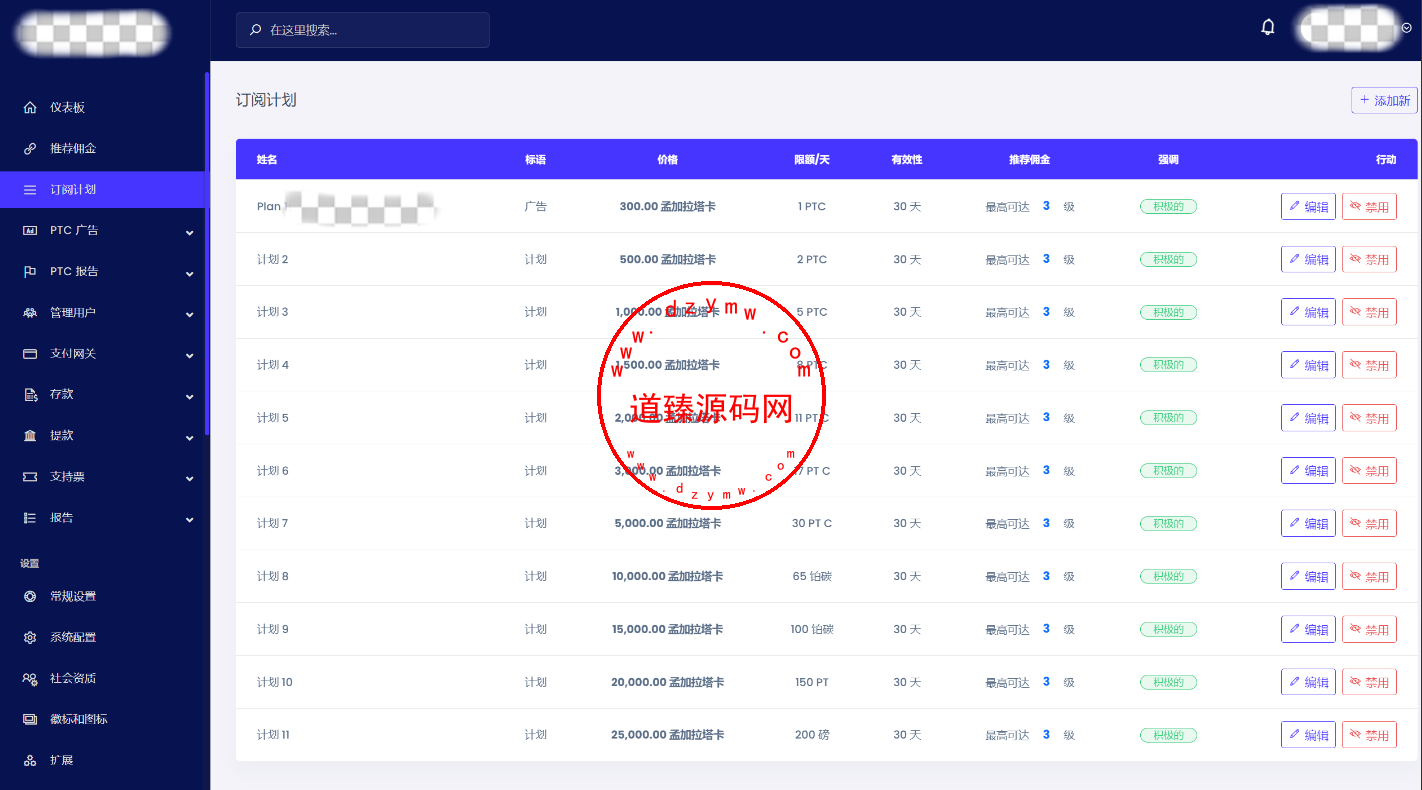The width and height of the screenshot is (1422, 790).
Task: Expand the 提款 submenu arrow
Action: tap(190, 437)
